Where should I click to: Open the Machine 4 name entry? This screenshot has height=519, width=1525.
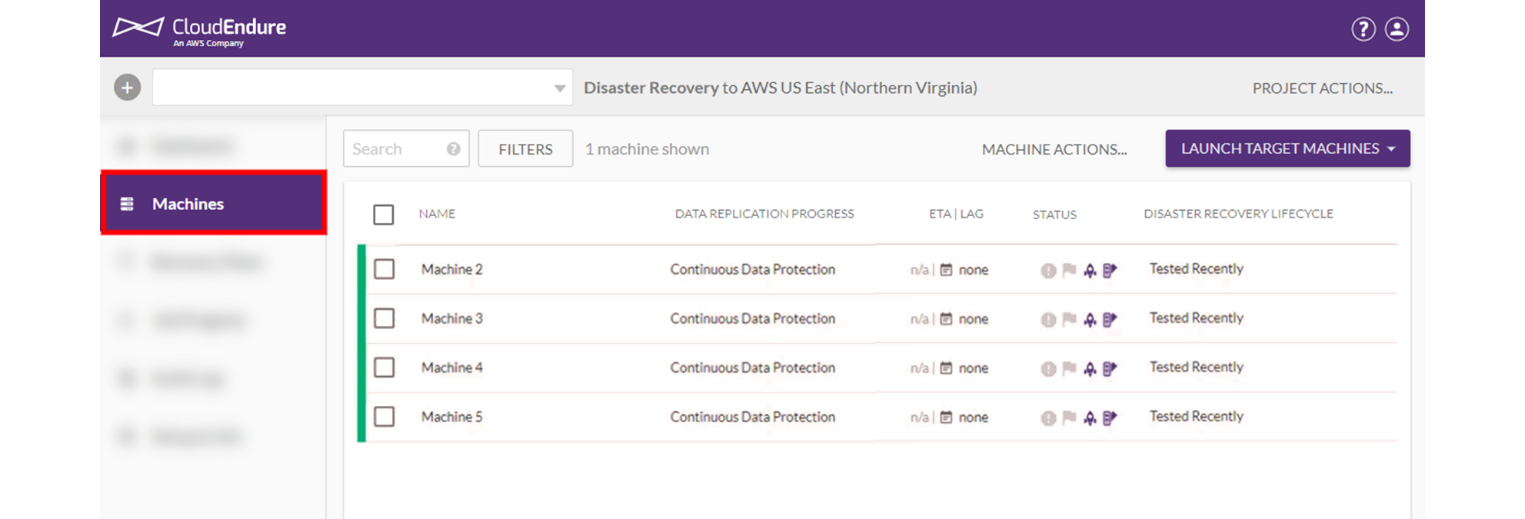(x=452, y=367)
